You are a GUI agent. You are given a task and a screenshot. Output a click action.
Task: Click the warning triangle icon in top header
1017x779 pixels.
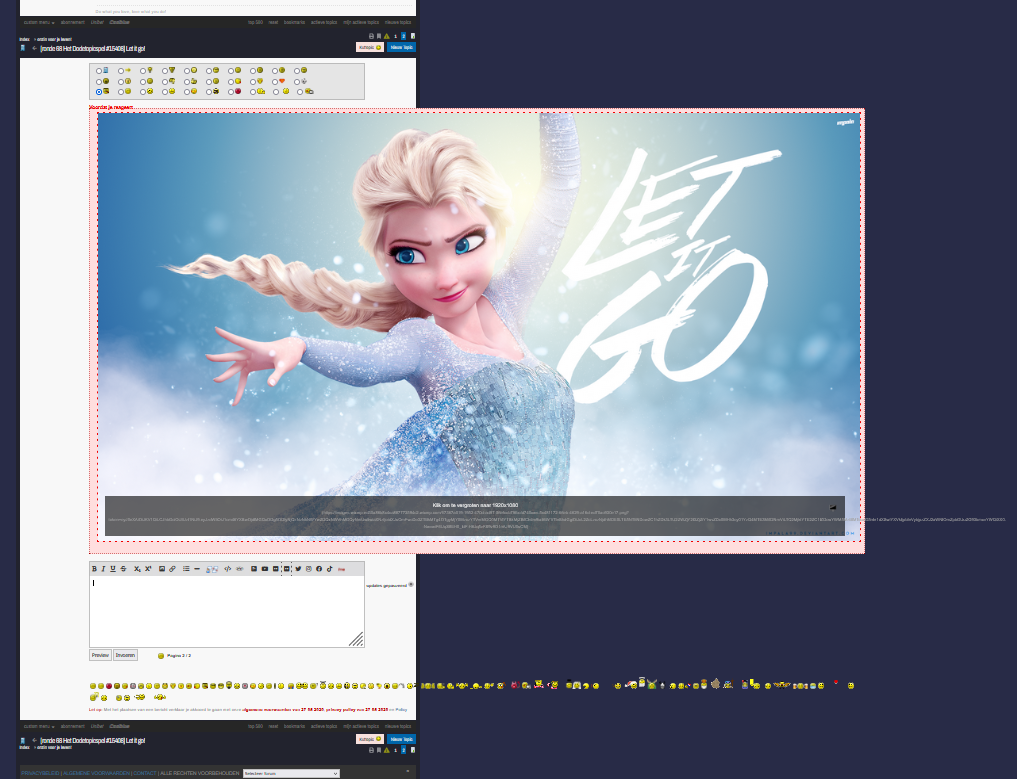(387, 36)
